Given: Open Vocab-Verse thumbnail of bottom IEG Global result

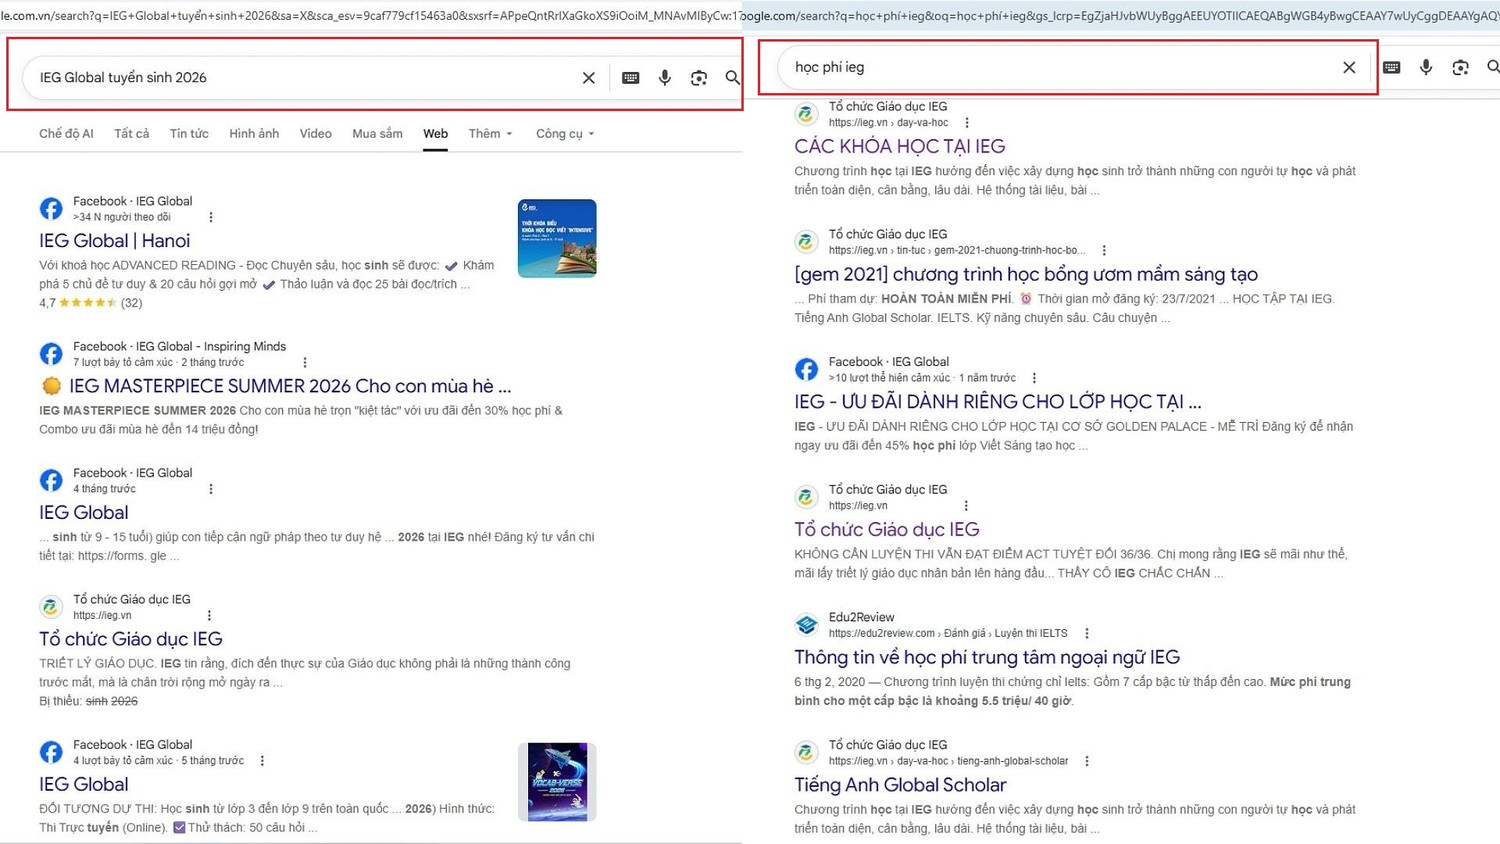Looking at the screenshot, I should [557, 782].
